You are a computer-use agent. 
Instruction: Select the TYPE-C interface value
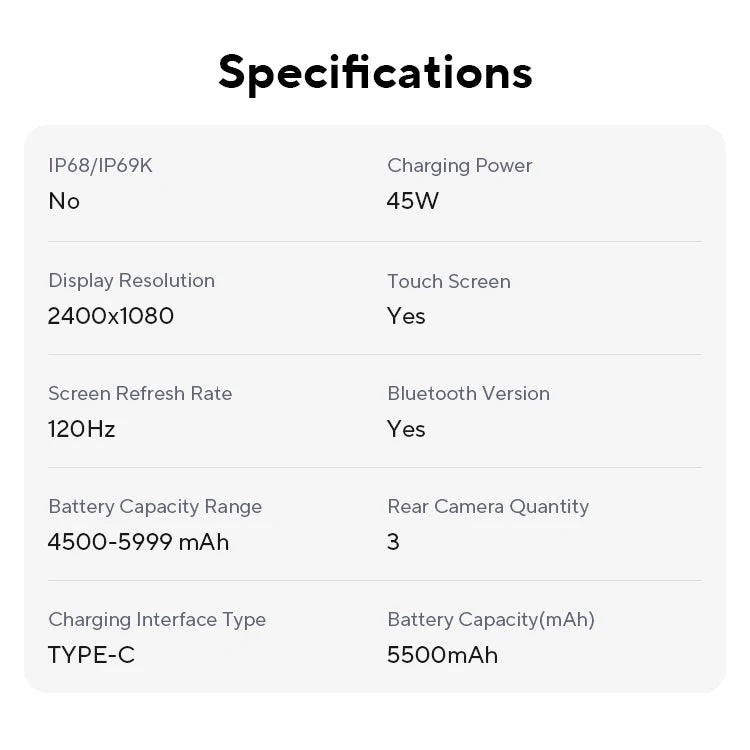pos(91,655)
